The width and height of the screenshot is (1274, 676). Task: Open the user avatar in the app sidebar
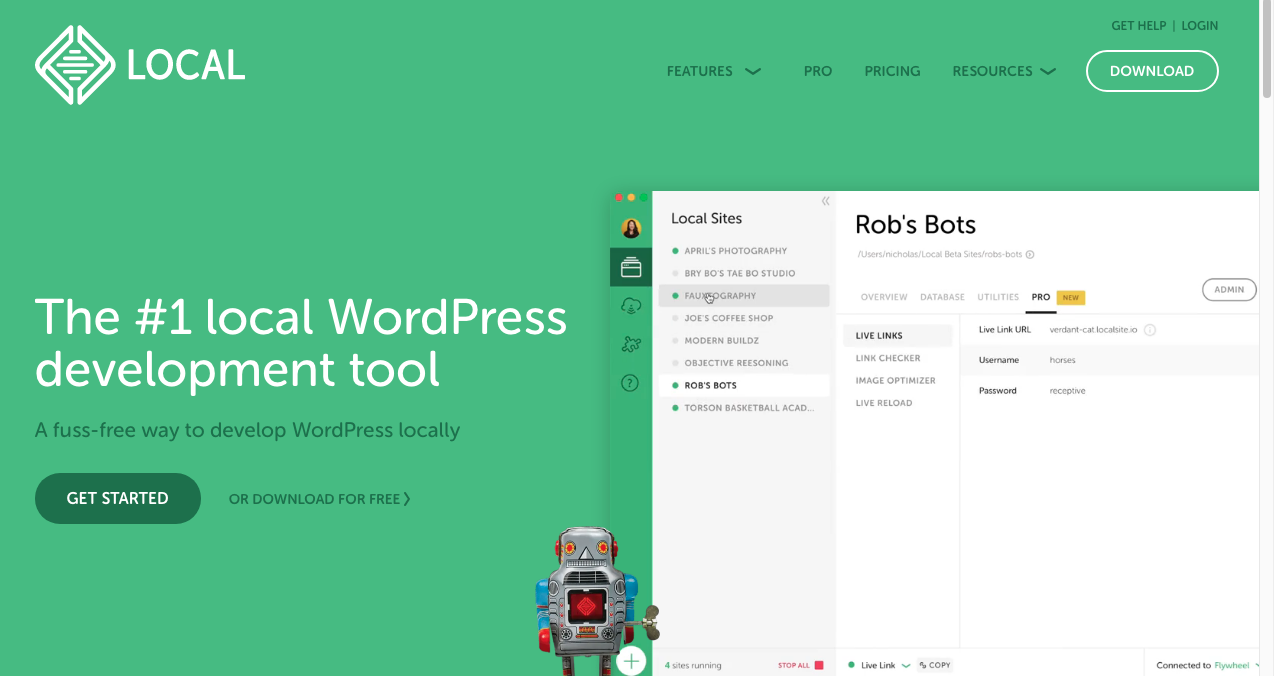pyautogui.click(x=631, y=228)
